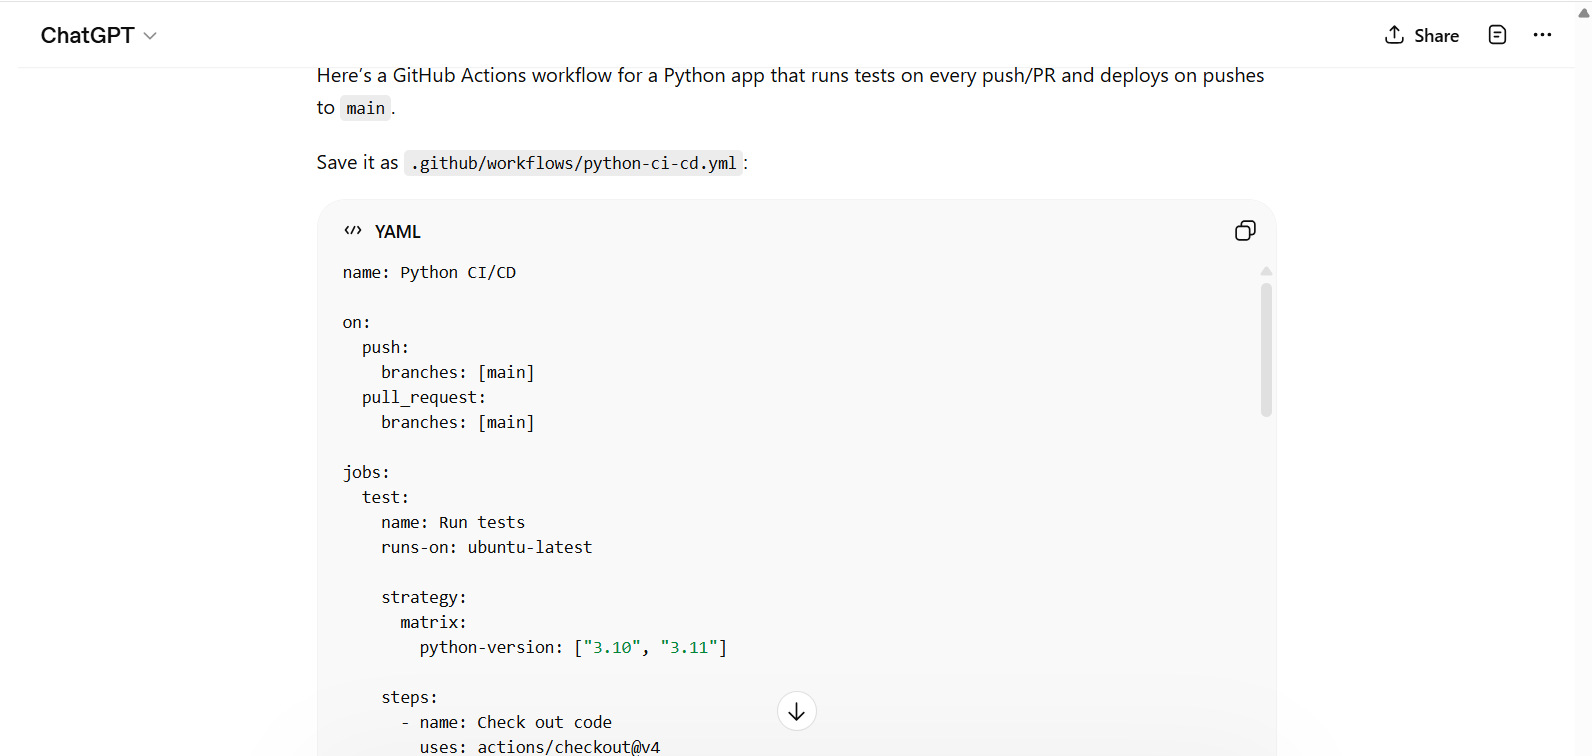Click the notes icon beside Share
Screen dimensions: 1592x756
(x=1497, y=35)
